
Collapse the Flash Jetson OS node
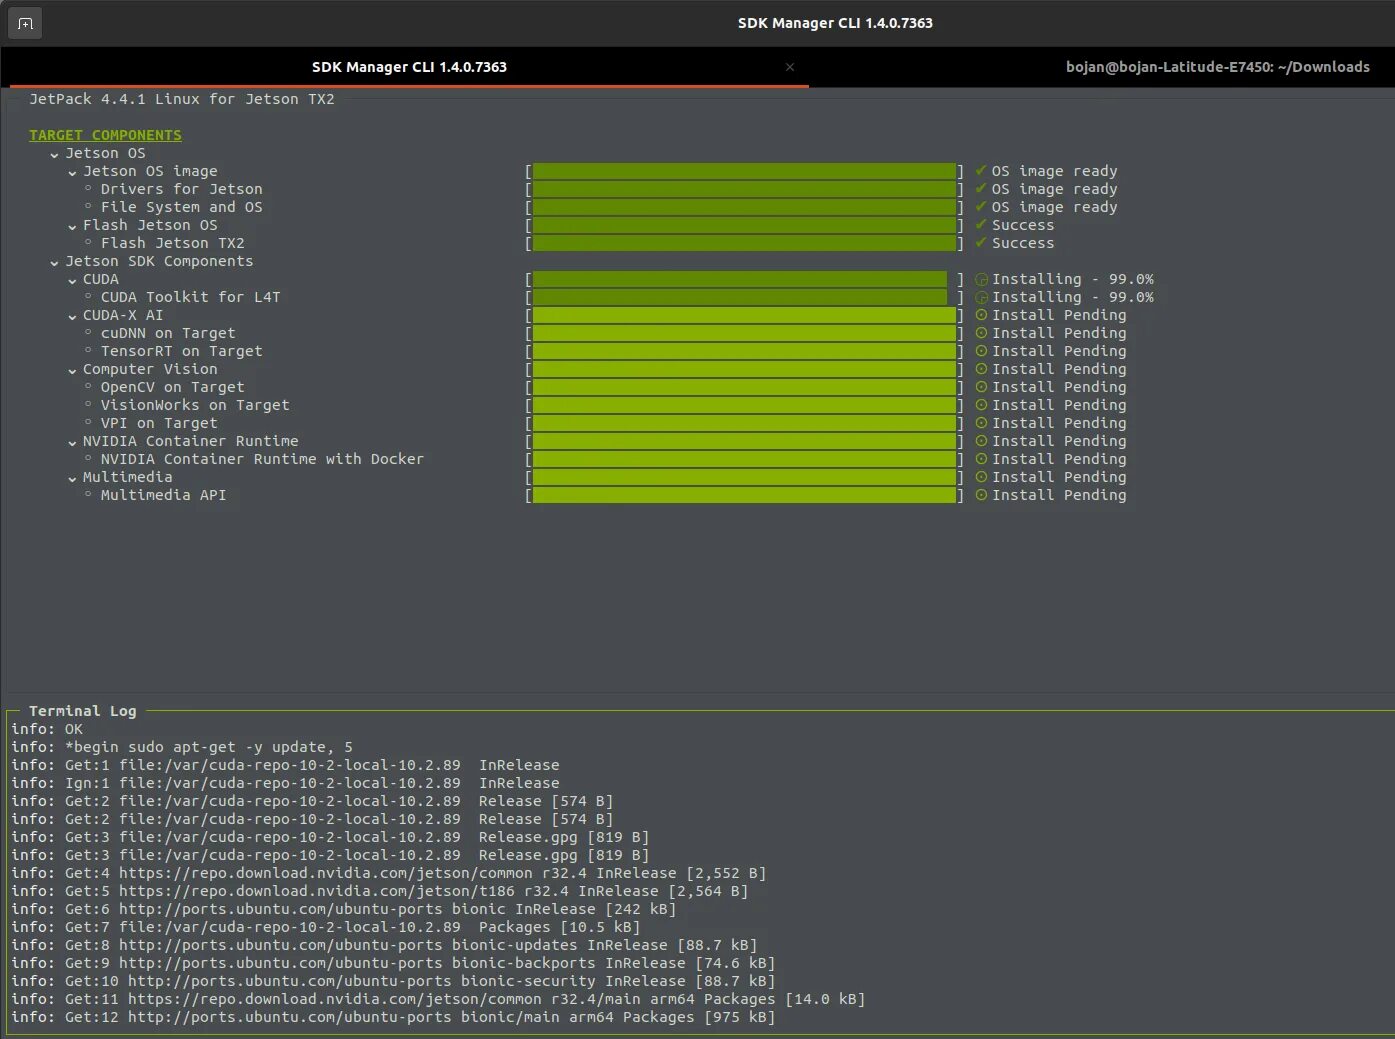72,226
